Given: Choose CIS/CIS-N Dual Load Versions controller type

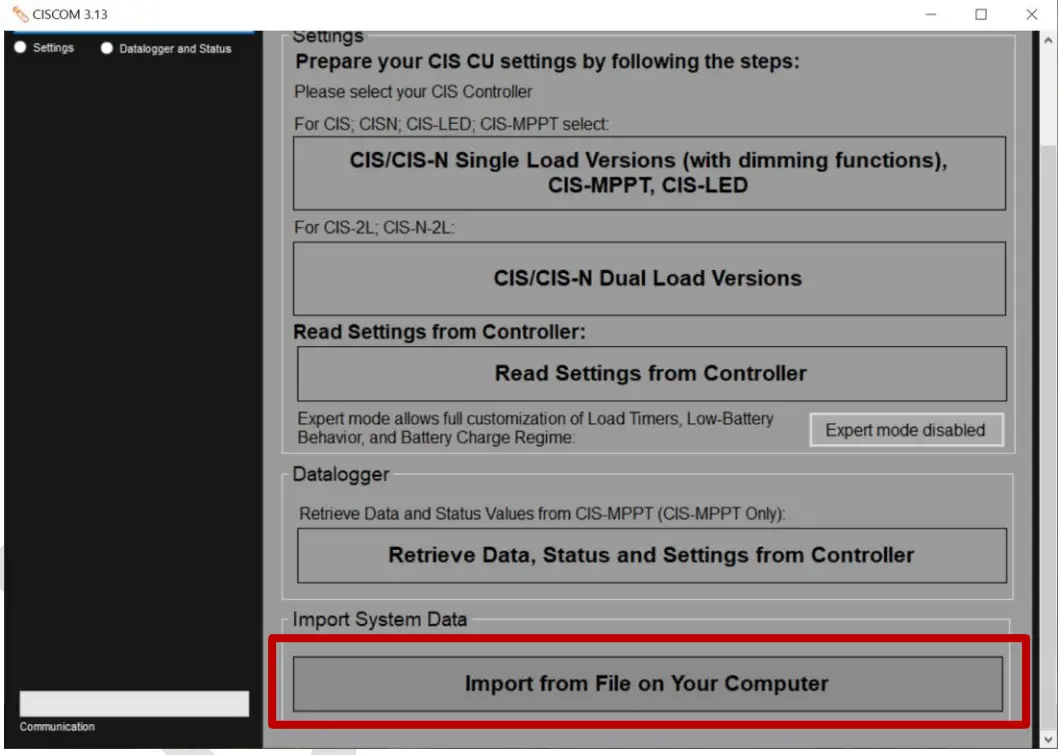Looking at the screenshot, I should (649, 278).
